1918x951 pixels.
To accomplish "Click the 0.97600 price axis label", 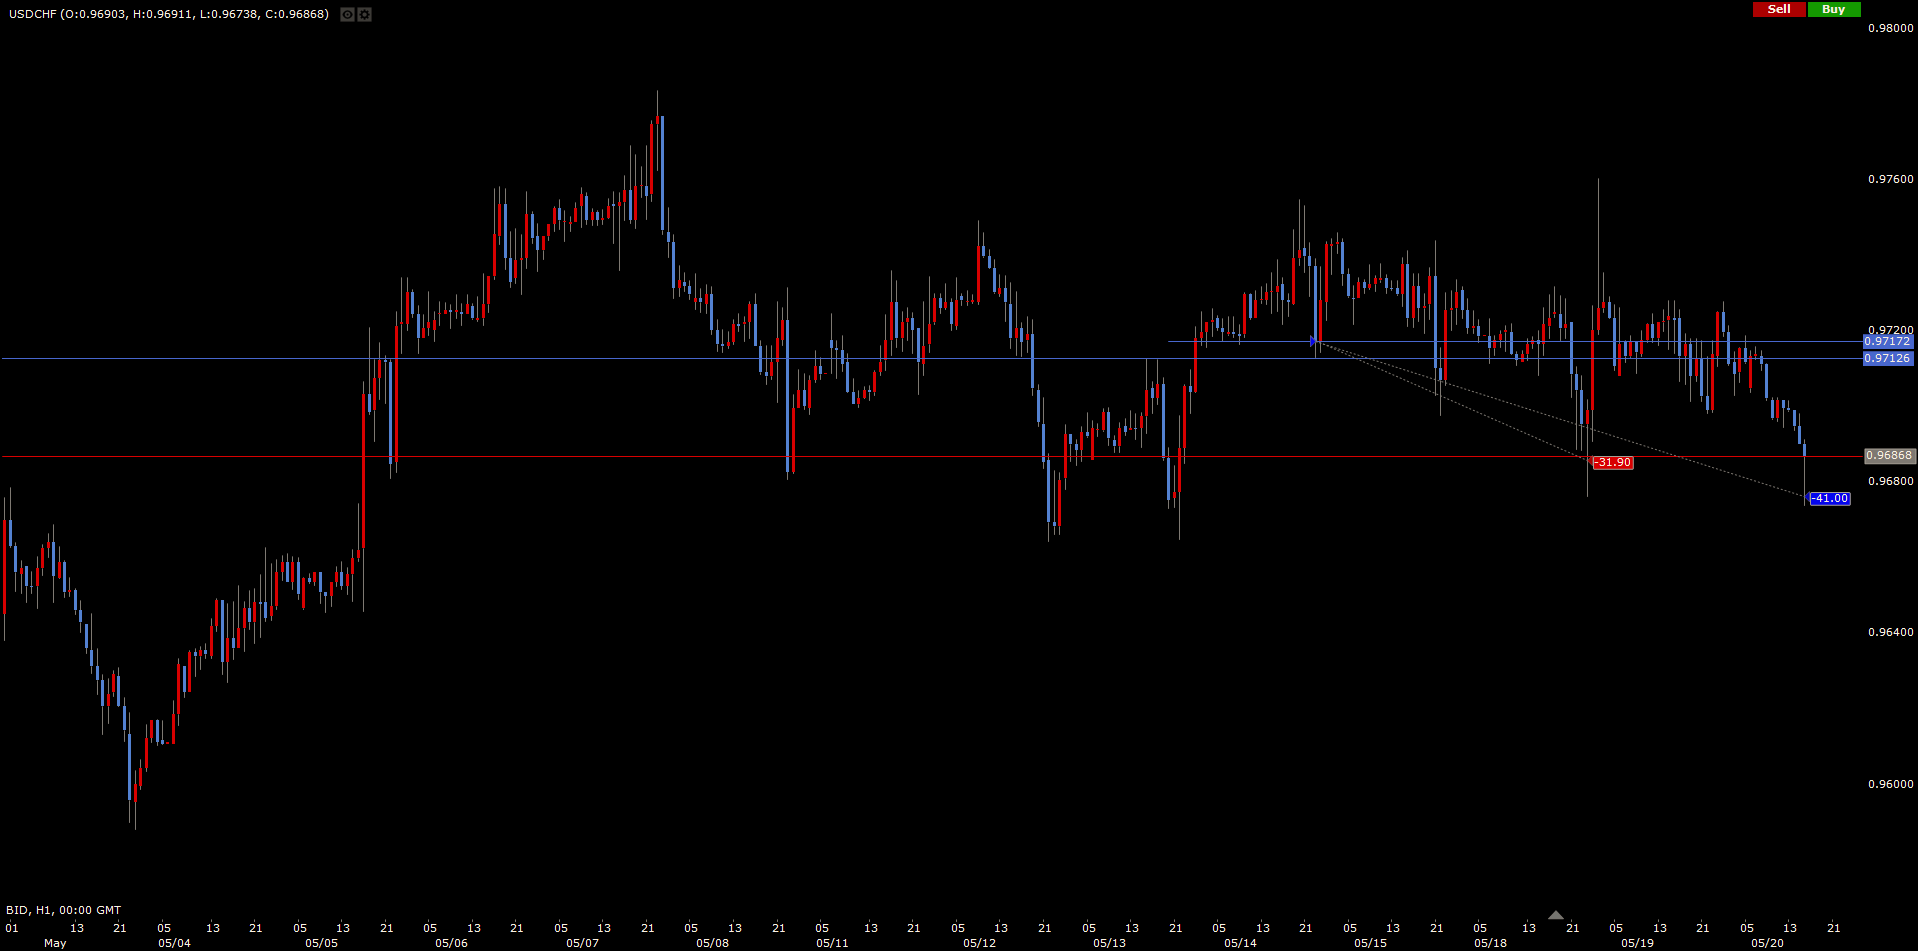I will 1890,180.
